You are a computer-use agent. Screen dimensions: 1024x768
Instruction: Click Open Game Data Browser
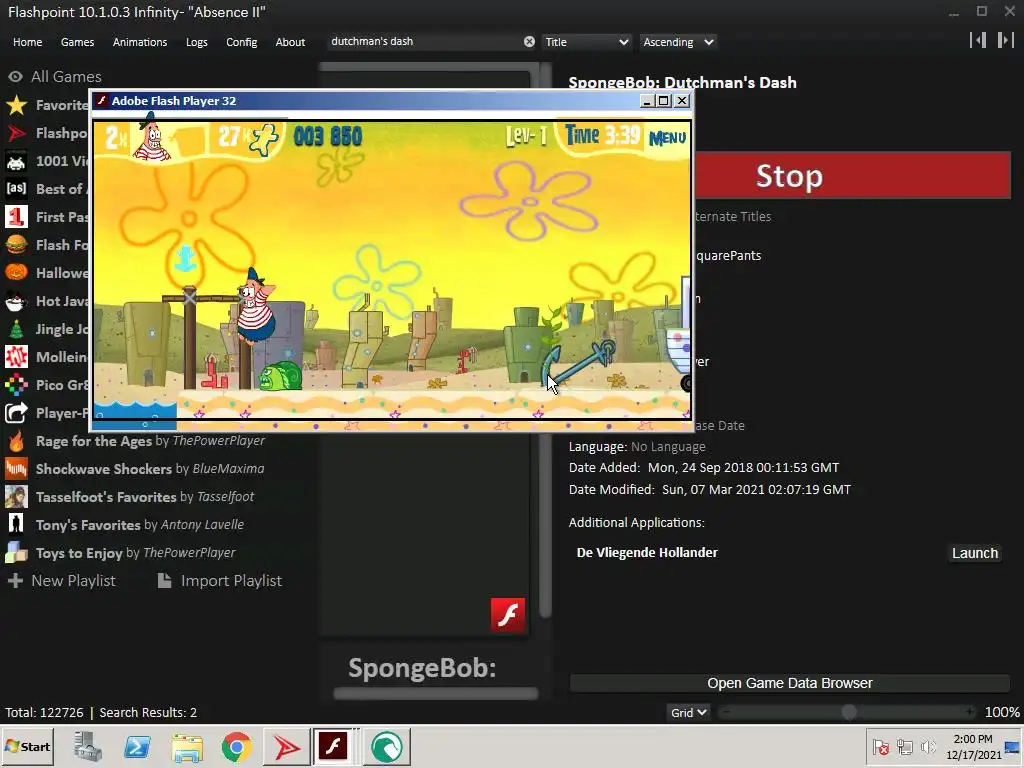tap(790, 683)
